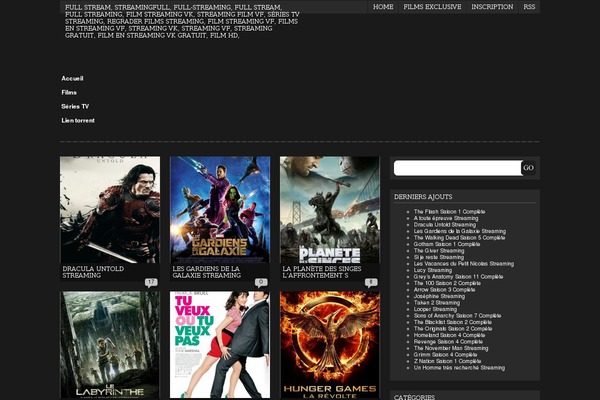Open Si je reste Streaming link
Viewport: 600px width, 400px height.
(439, 257)
